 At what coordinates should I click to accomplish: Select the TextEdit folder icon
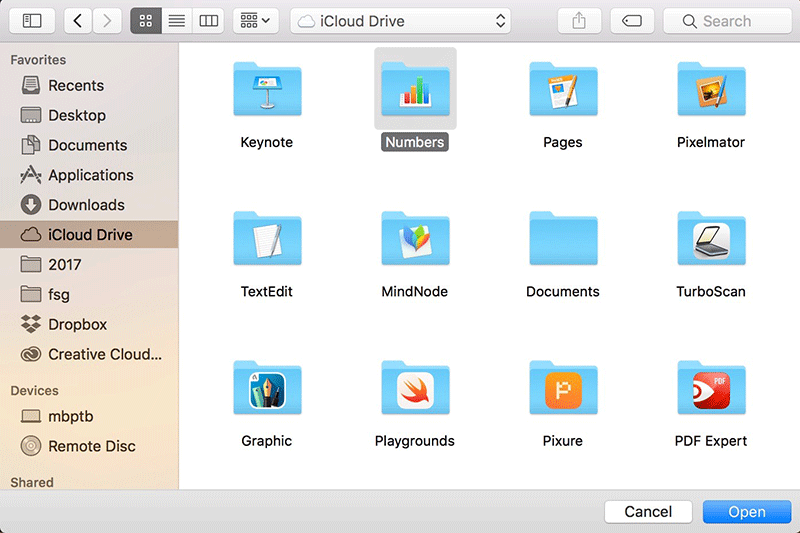(267, 238)
